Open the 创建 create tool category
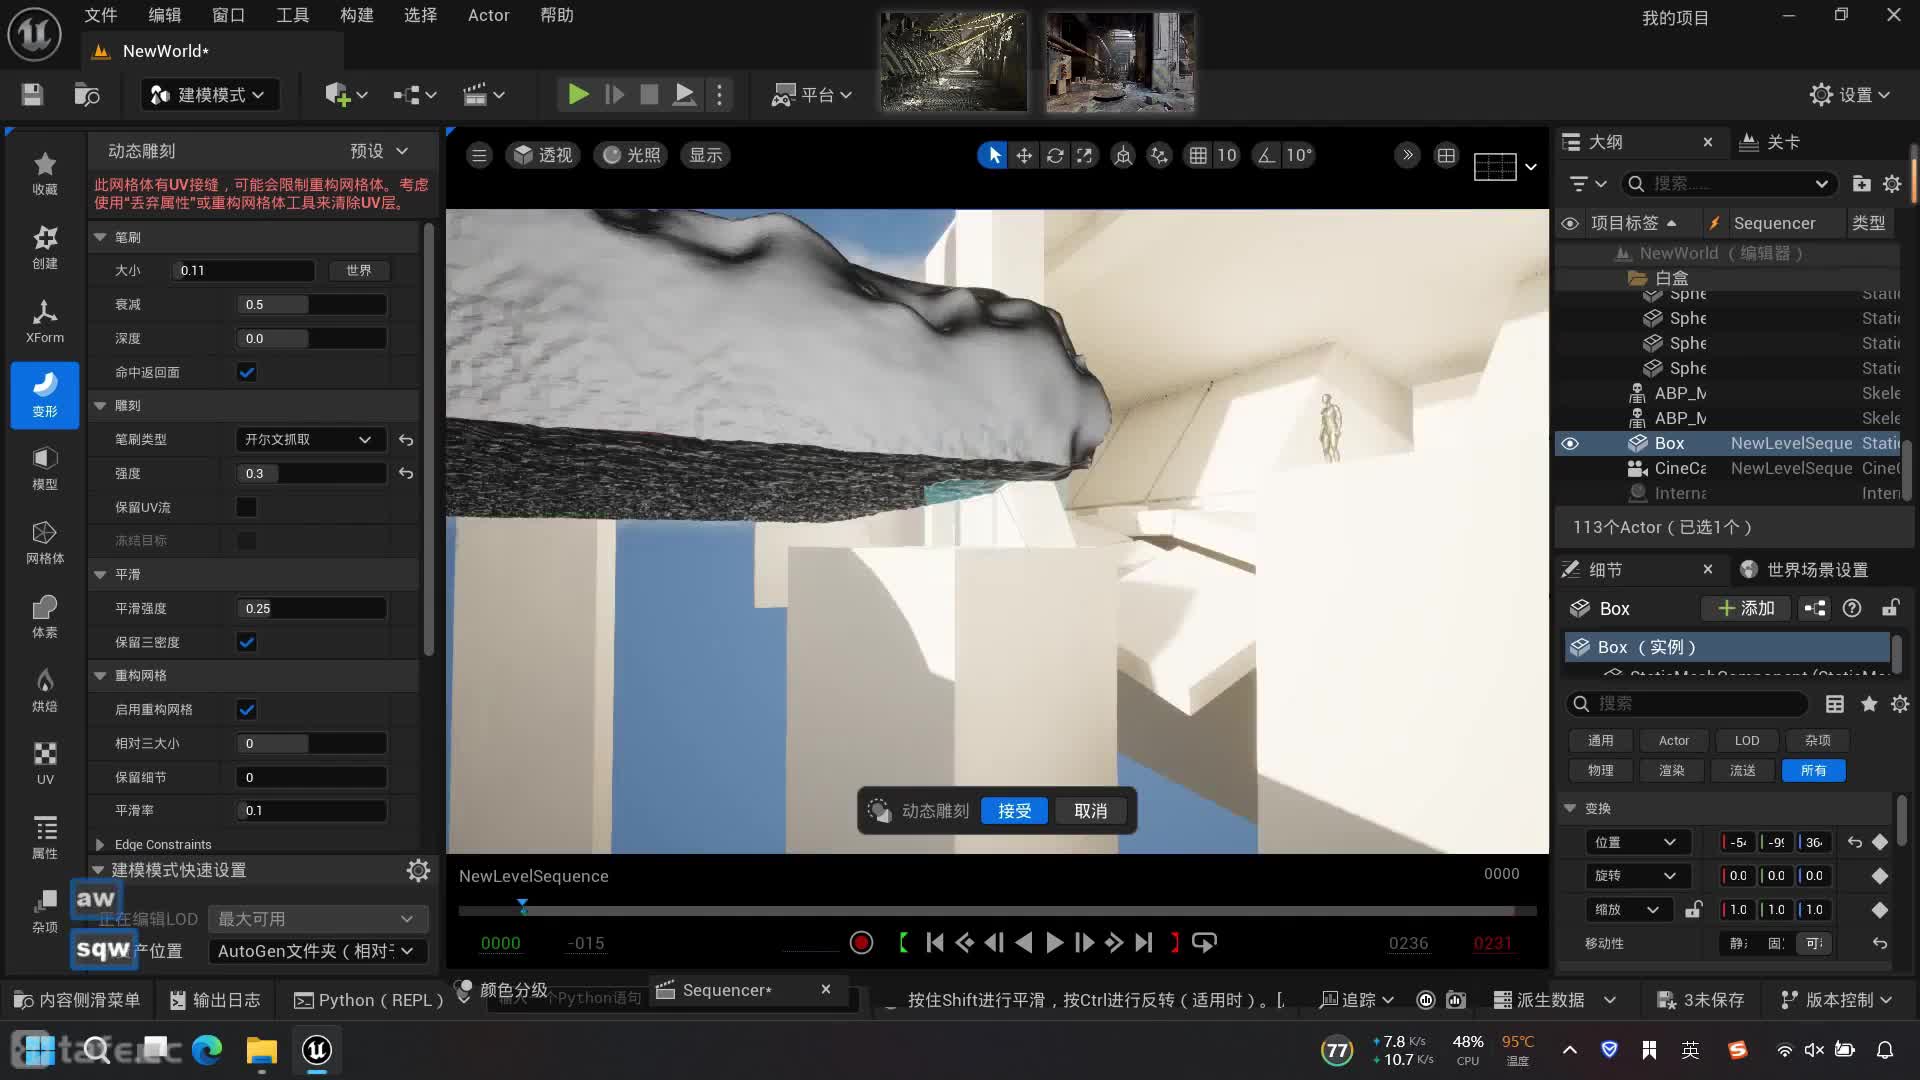This screenshot has width=1920, height=1080. (x=45, y=247)
